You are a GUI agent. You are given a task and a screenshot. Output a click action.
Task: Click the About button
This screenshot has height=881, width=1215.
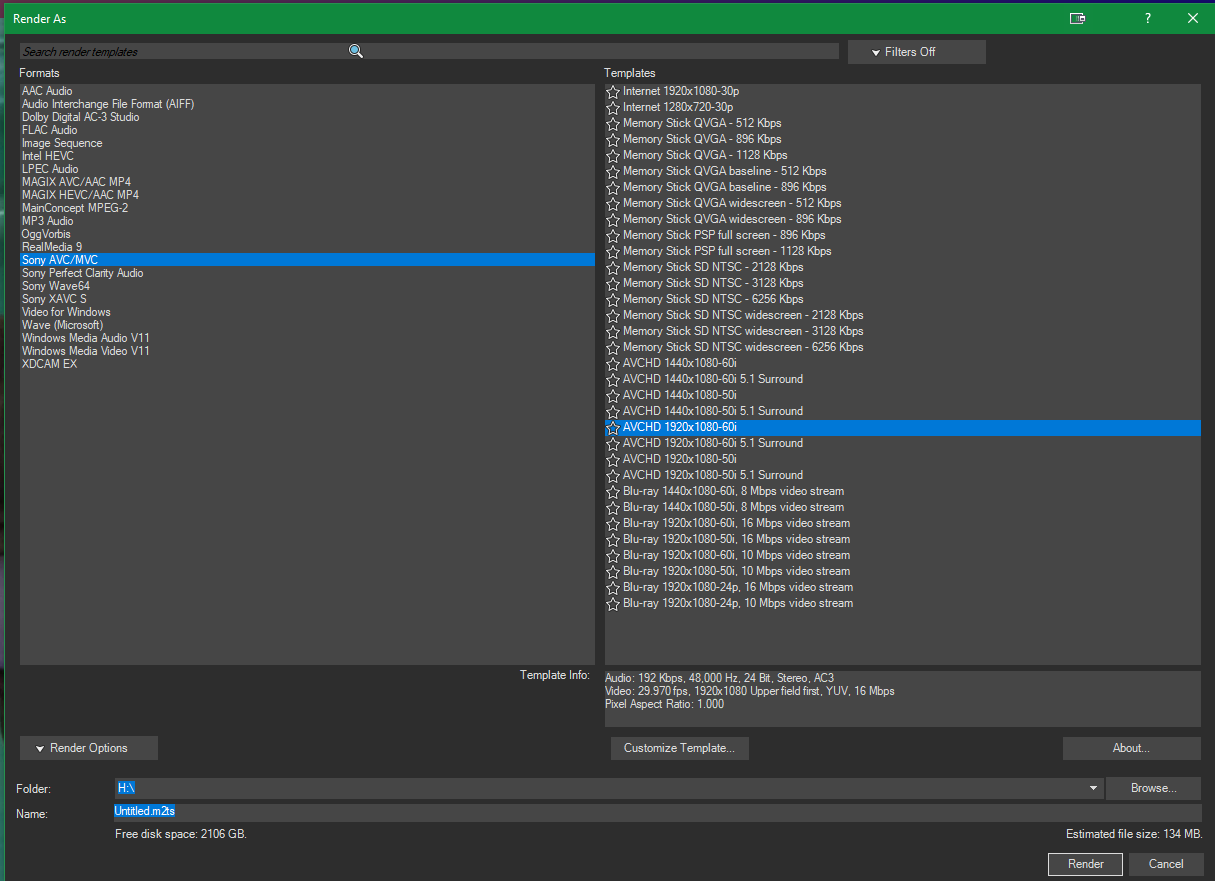pos(1131,748)
